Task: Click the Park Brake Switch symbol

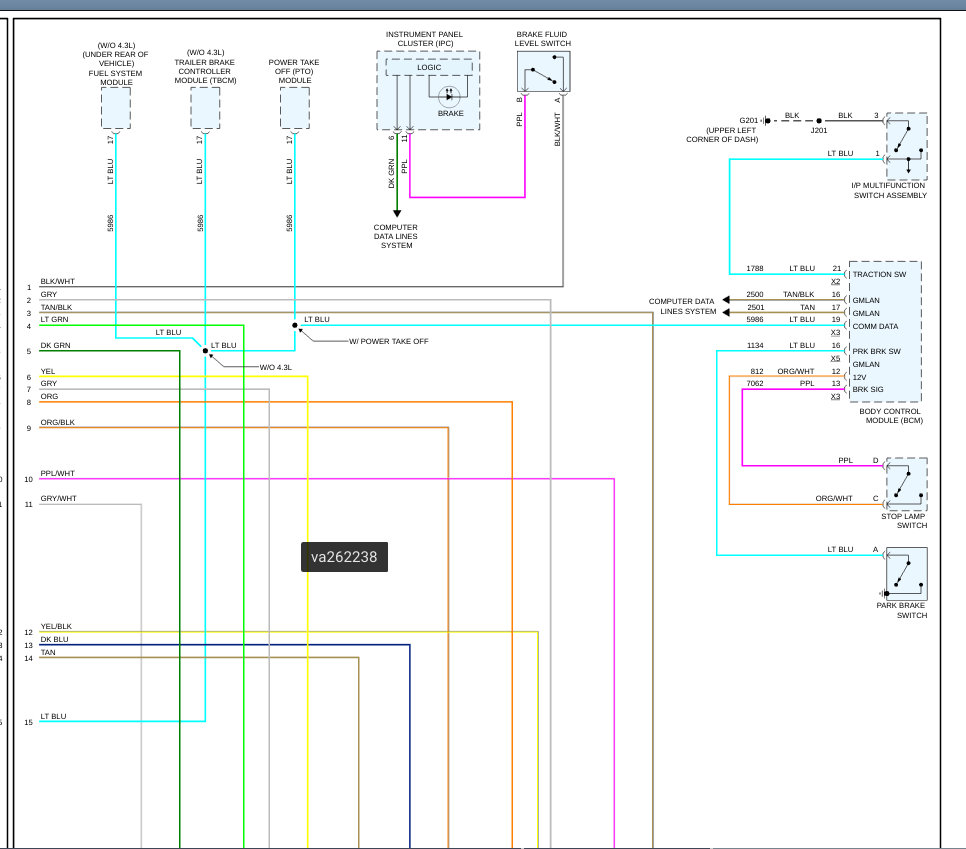Action: click(x=906, y=572)
